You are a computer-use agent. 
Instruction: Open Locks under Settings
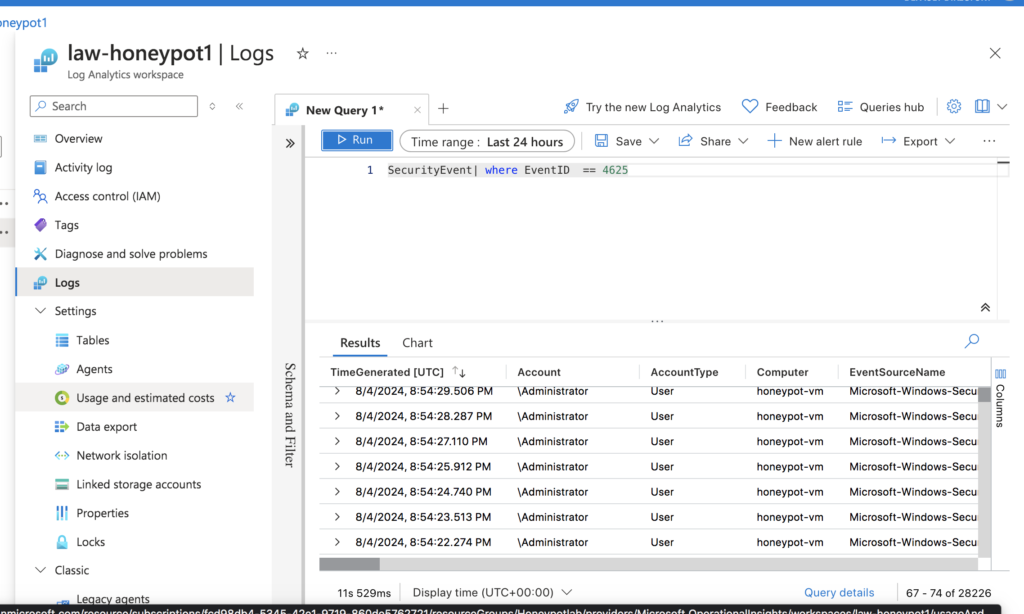[90, 541]
